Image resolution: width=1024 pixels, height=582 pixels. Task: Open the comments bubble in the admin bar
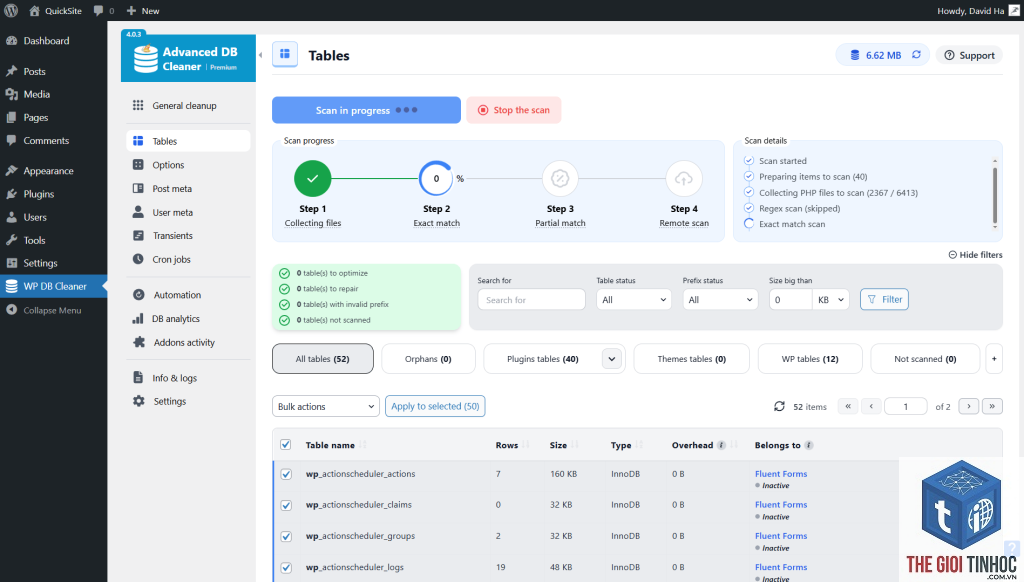tap(99, 10)
